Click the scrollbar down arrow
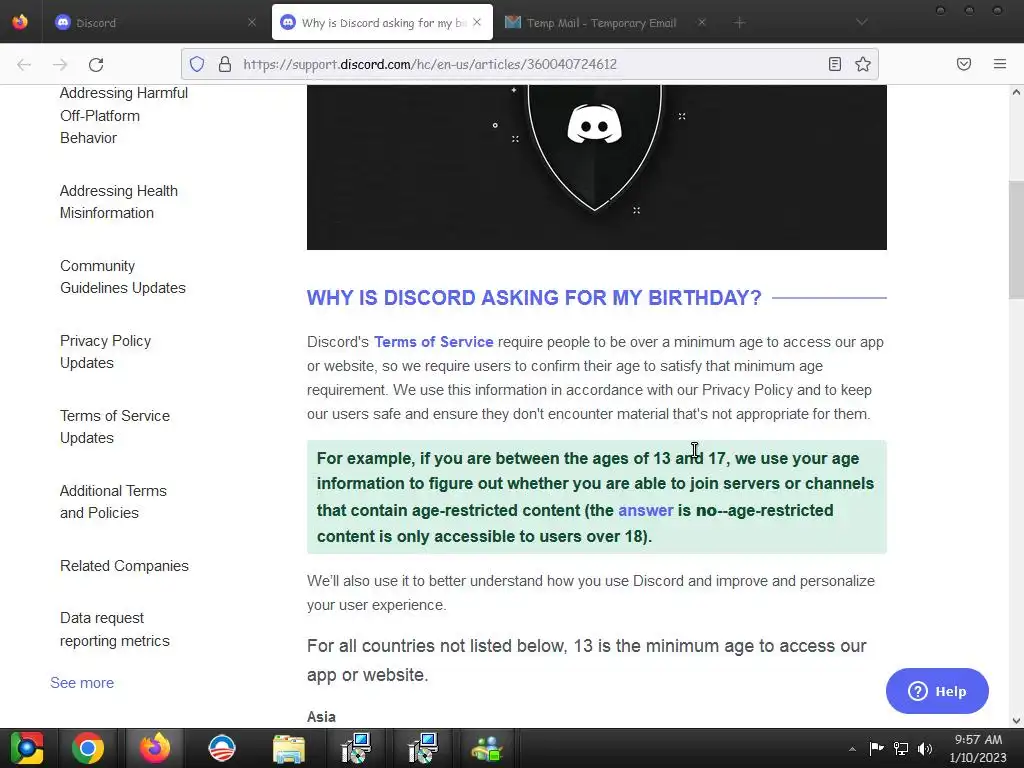Image resolution: width=1024 pixels, height=768 pixels. 1016,721
